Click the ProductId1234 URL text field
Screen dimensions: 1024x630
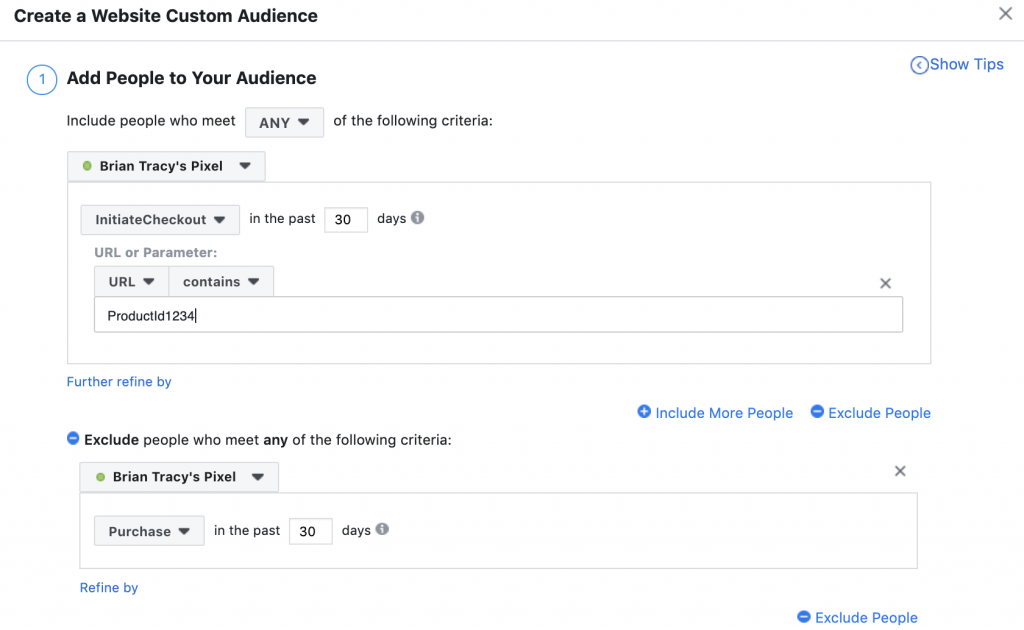(x=498, y=315)
